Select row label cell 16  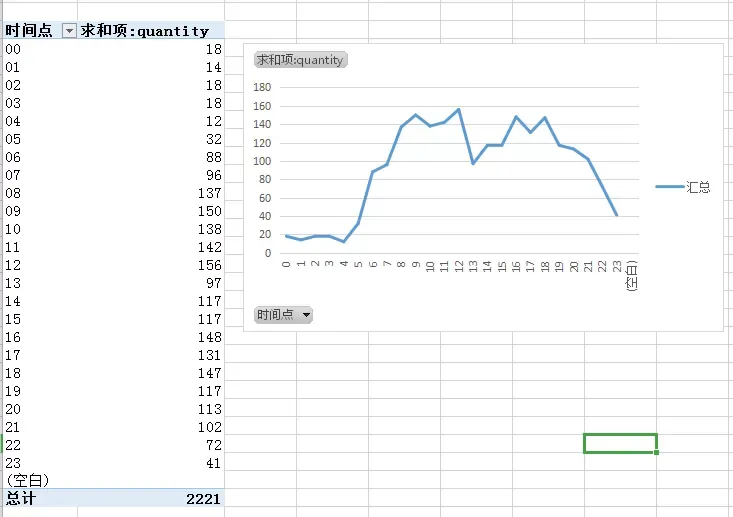coord(41,337)
